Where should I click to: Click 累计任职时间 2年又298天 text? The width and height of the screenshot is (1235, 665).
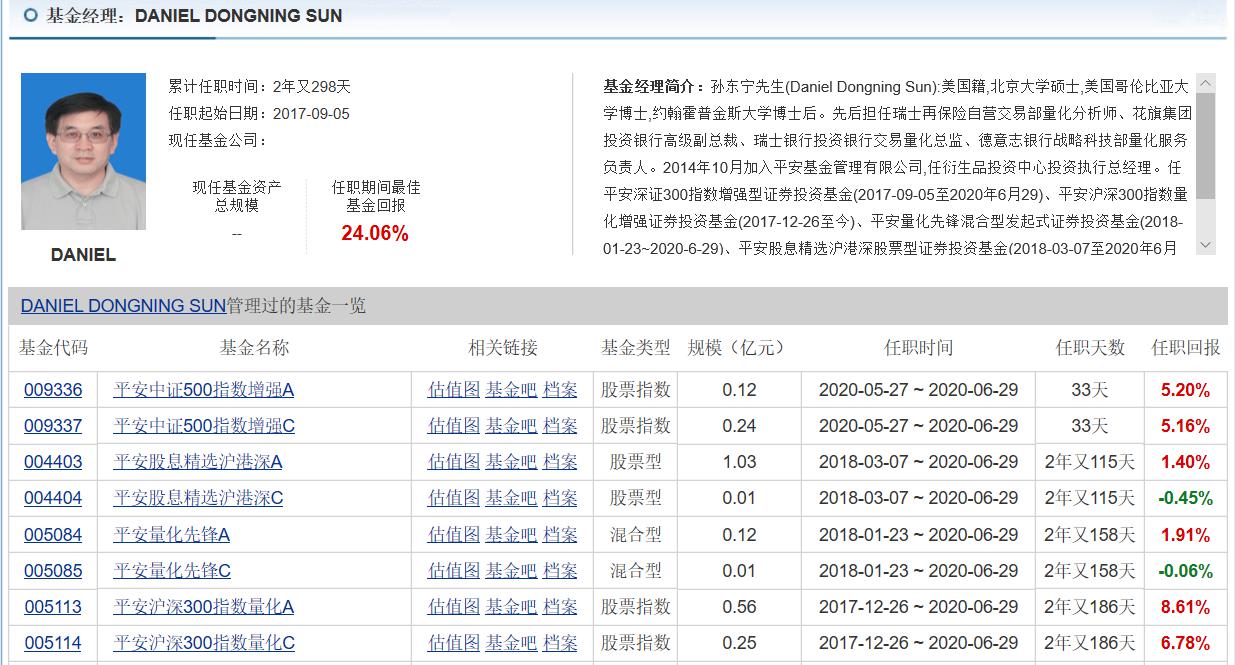[260, 87]
